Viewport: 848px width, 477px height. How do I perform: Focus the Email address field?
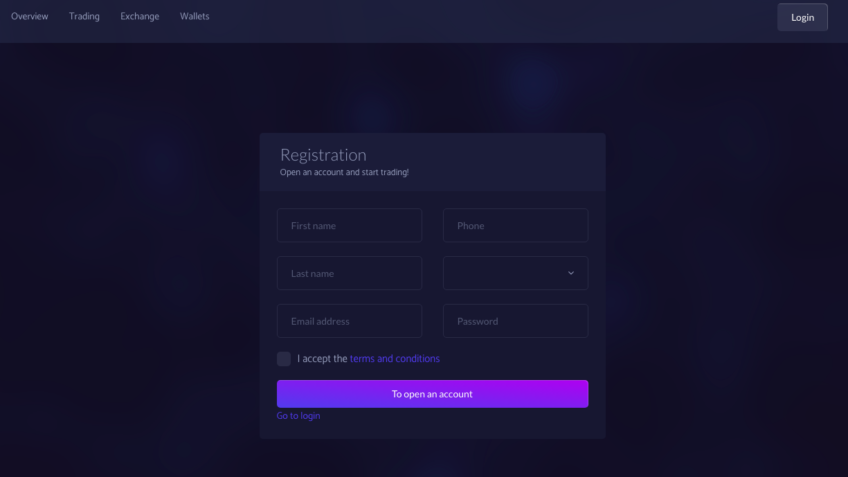click(349, 321)
